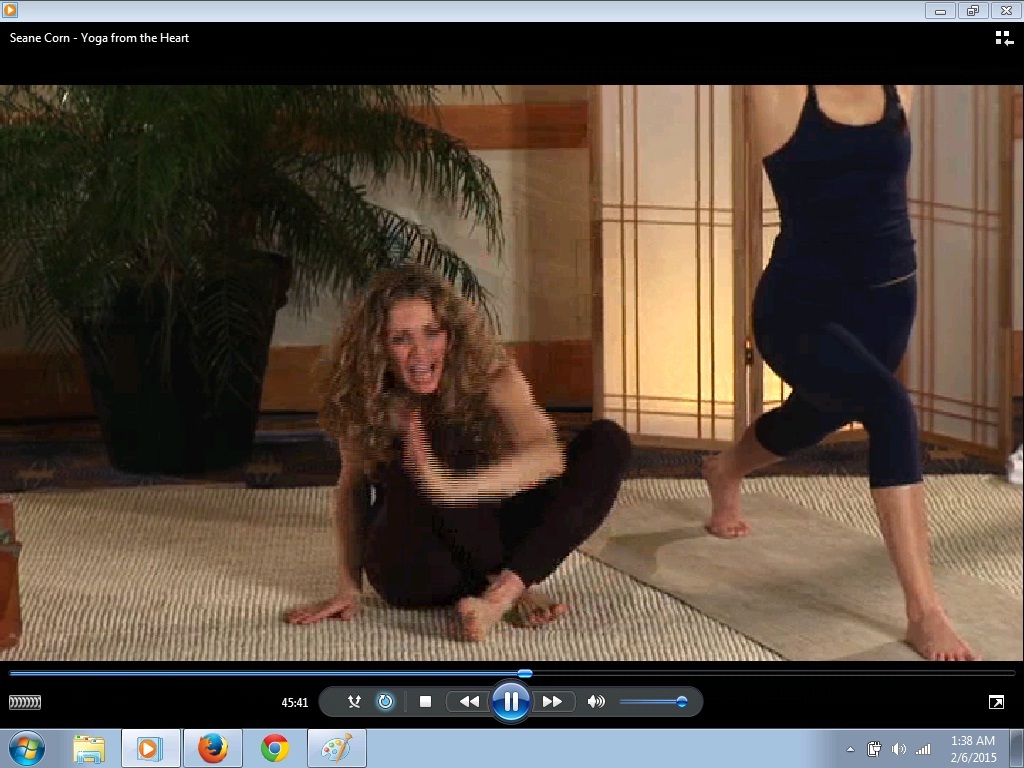Open Paint from the taskbar

(337, 748)
